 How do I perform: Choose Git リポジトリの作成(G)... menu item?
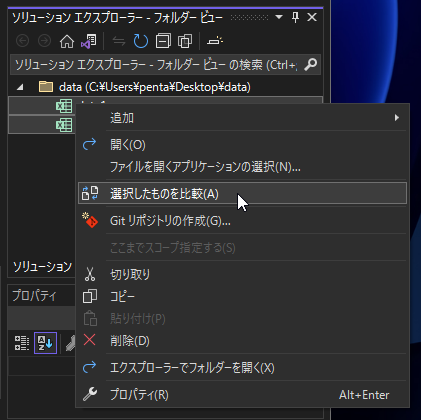pos(242,221)
